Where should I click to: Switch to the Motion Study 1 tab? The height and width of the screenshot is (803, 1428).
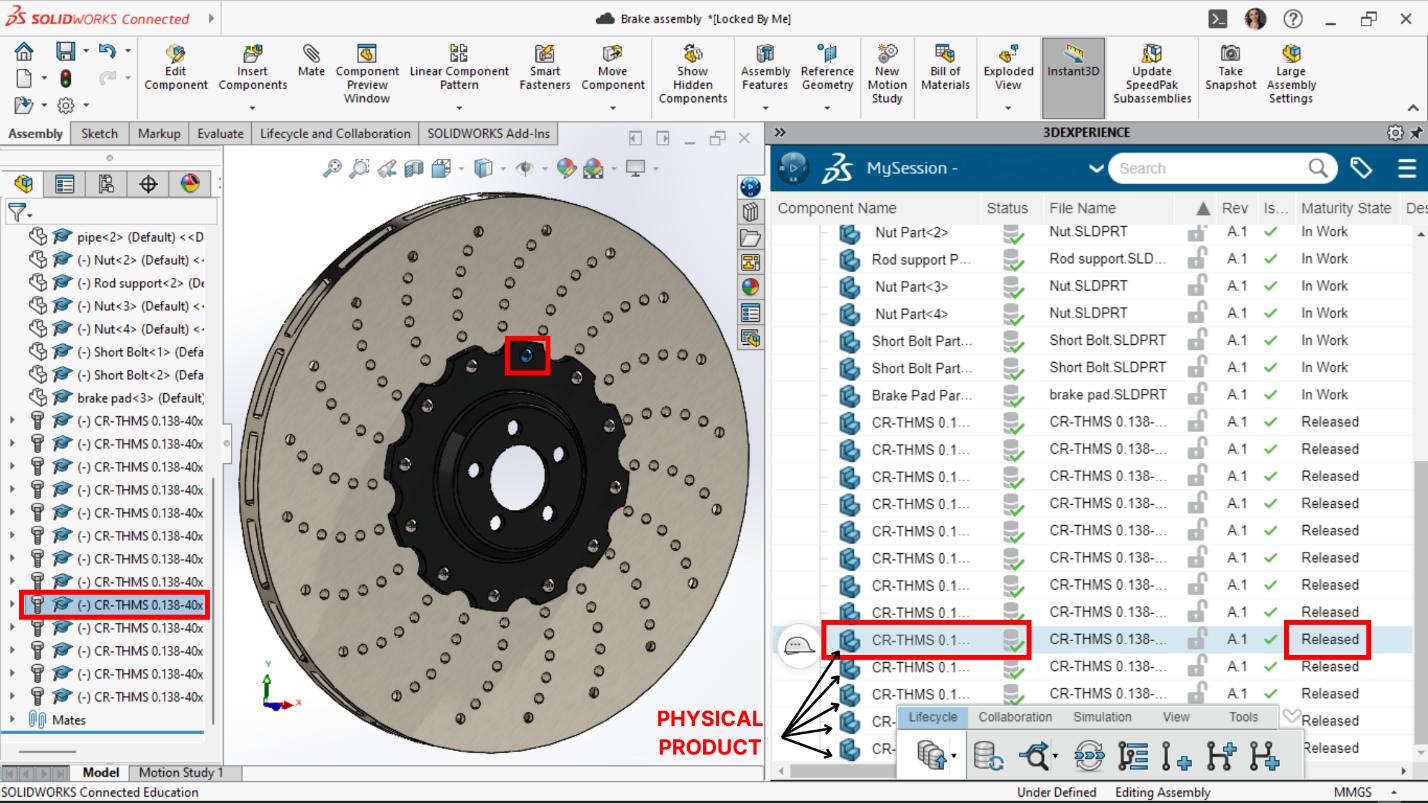coord(180,772)
